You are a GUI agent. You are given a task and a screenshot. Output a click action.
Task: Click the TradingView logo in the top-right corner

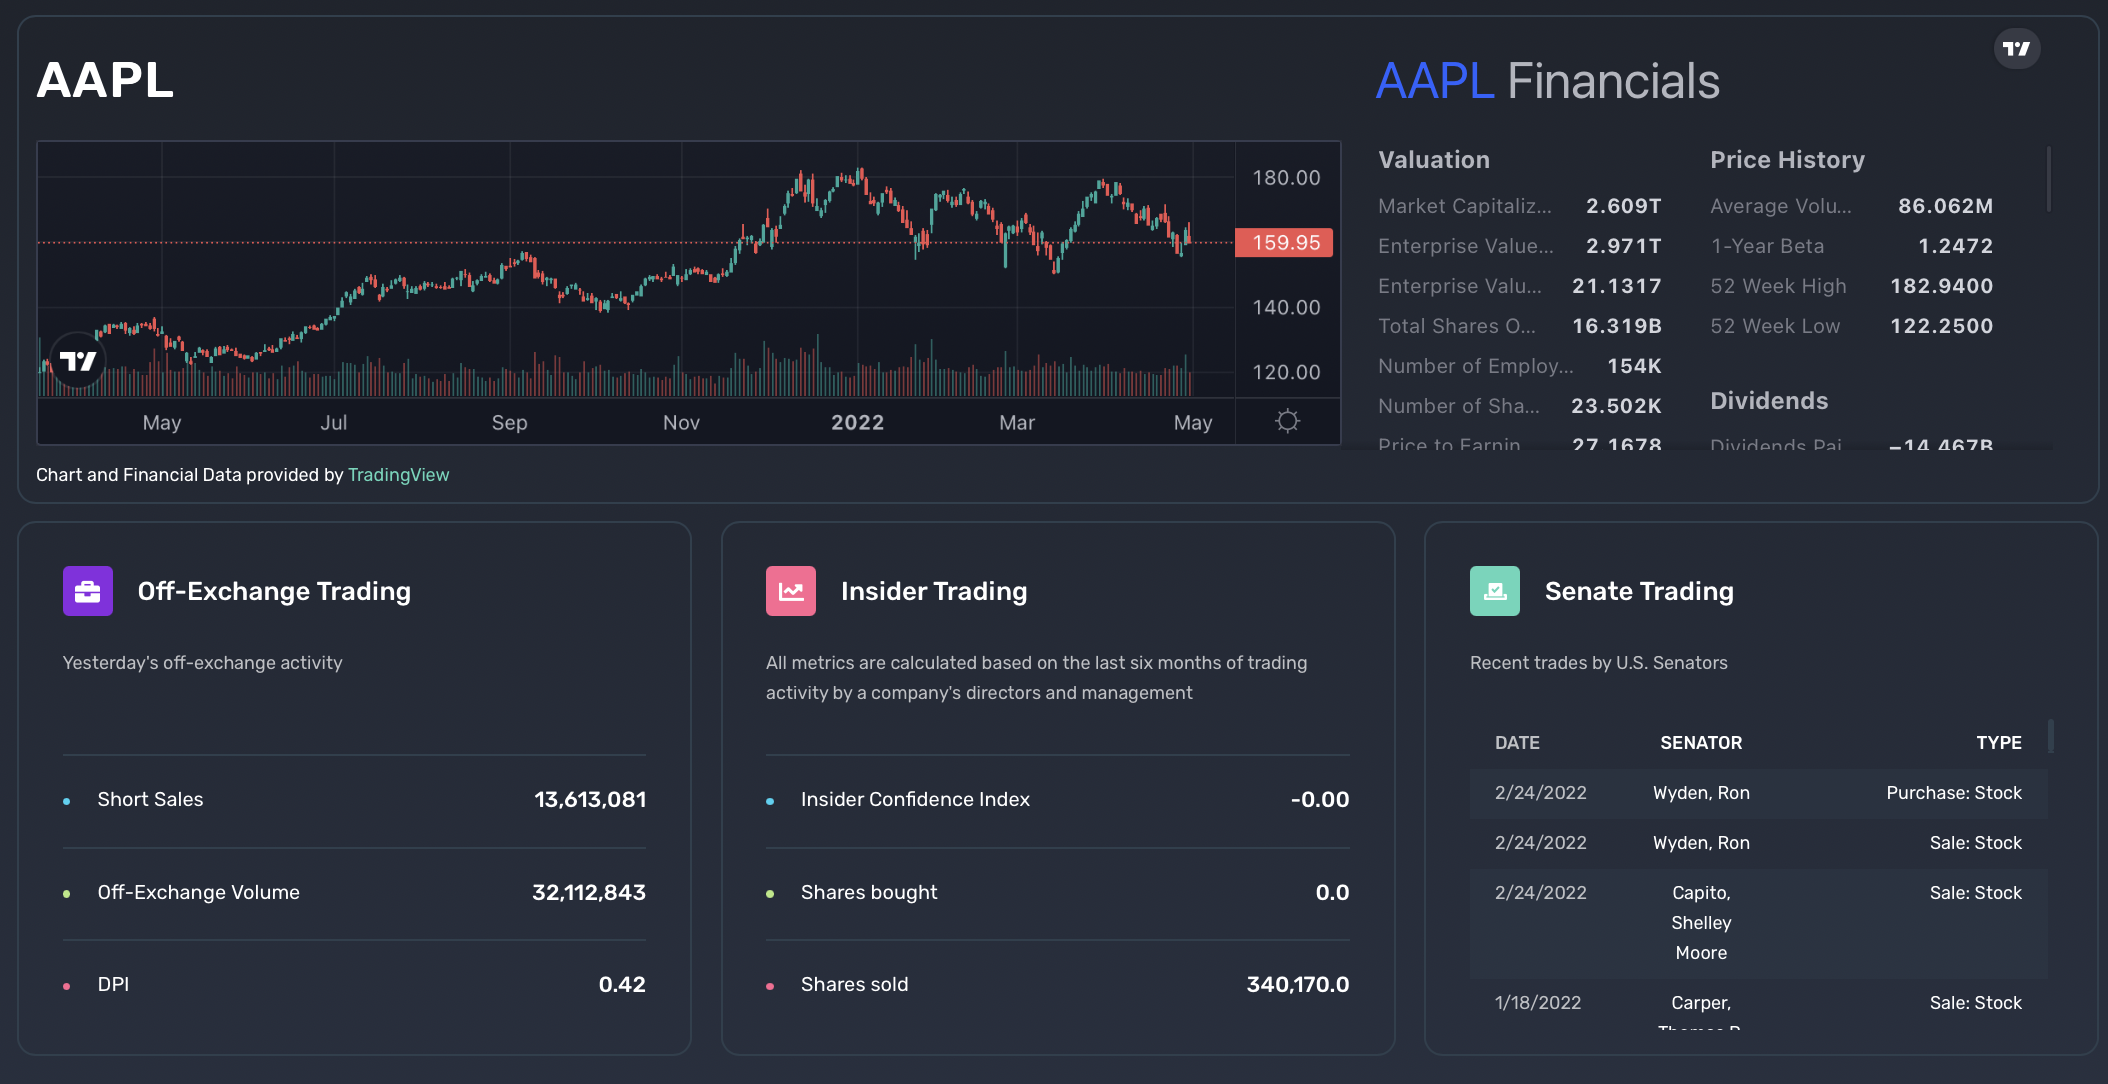pyautogui.click(x=2016, y=49)
